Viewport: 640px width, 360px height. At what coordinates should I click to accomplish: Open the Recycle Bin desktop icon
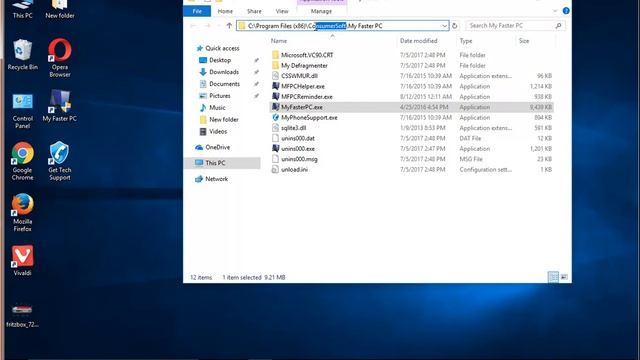pyautogui.click(x=22, y=55)
